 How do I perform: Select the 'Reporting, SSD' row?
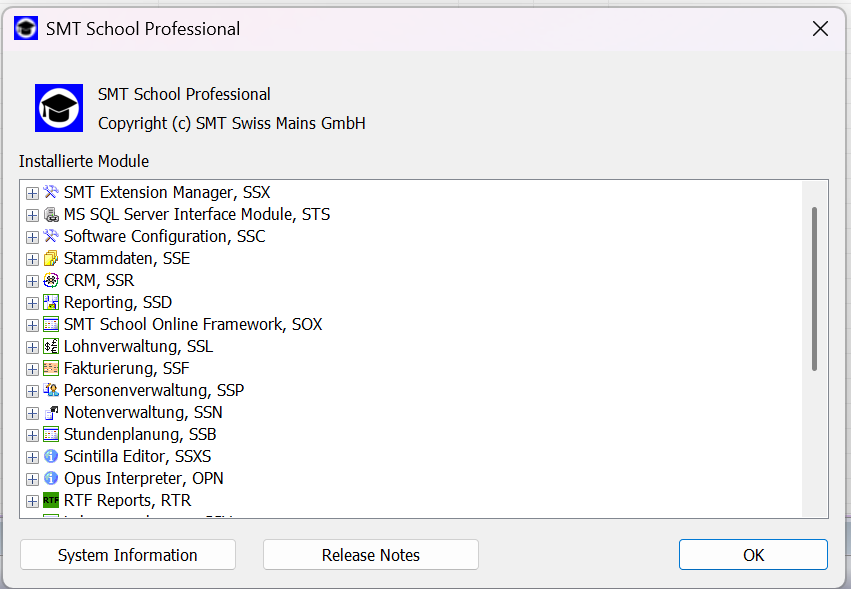tap(118, 302)
